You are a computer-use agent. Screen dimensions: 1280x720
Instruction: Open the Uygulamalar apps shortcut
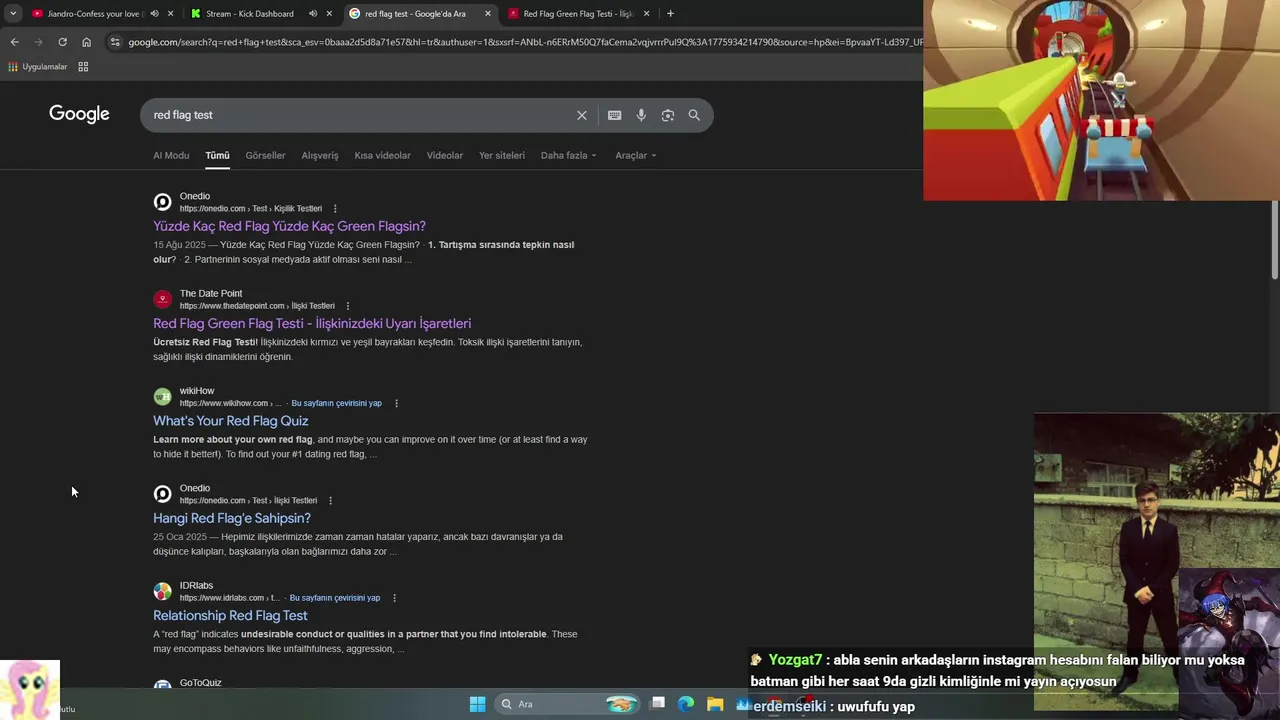pos(37,67)
